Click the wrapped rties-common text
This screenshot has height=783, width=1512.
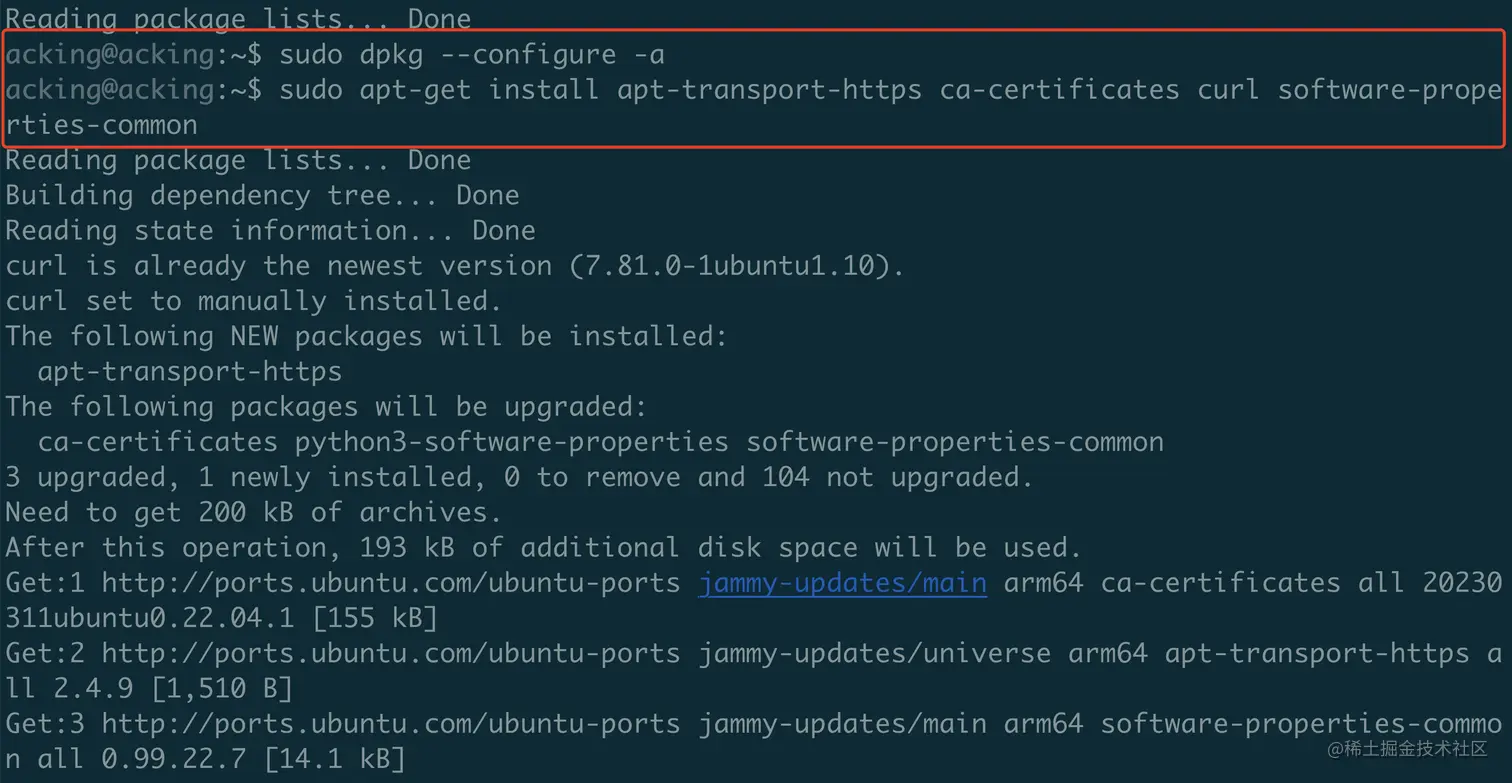[x=101, y=125]
